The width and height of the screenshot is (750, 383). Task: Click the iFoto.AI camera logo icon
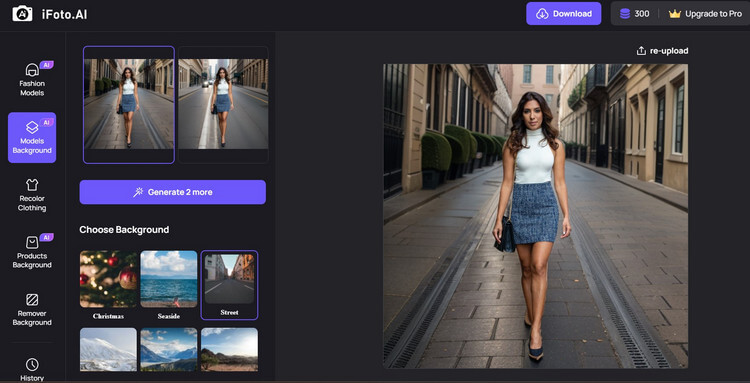click(22, 14)
